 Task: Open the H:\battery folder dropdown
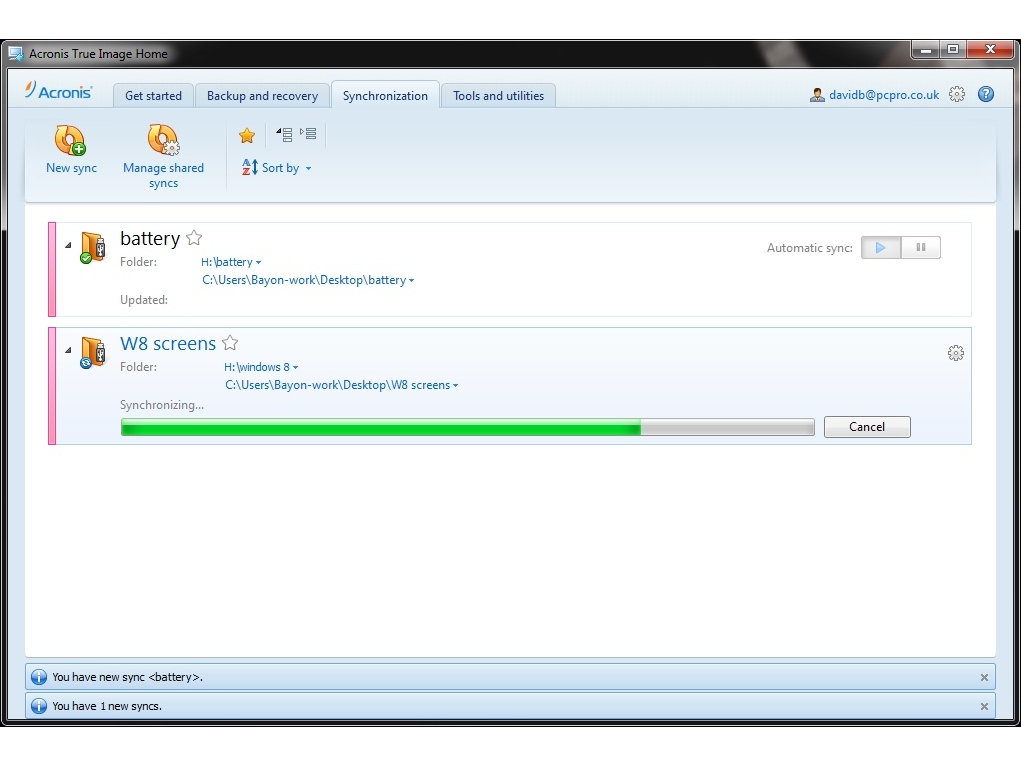tap(231, 262)
